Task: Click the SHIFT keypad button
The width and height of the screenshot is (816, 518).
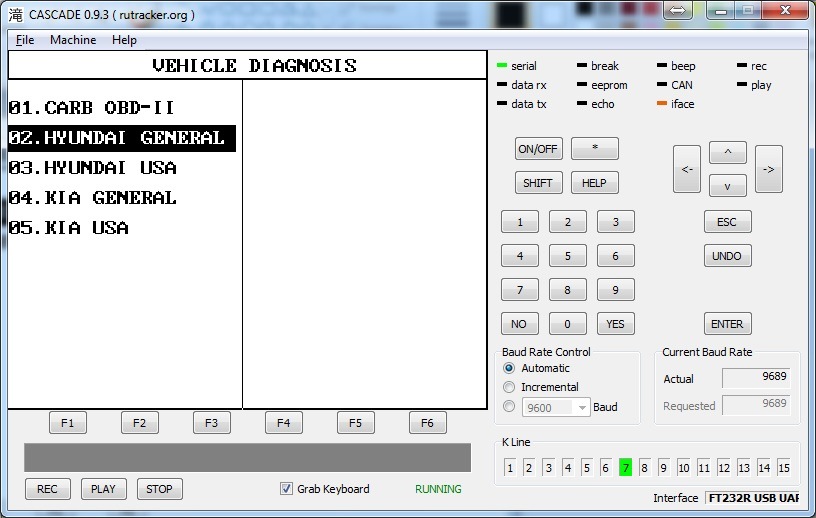Action: pos(538,183)
